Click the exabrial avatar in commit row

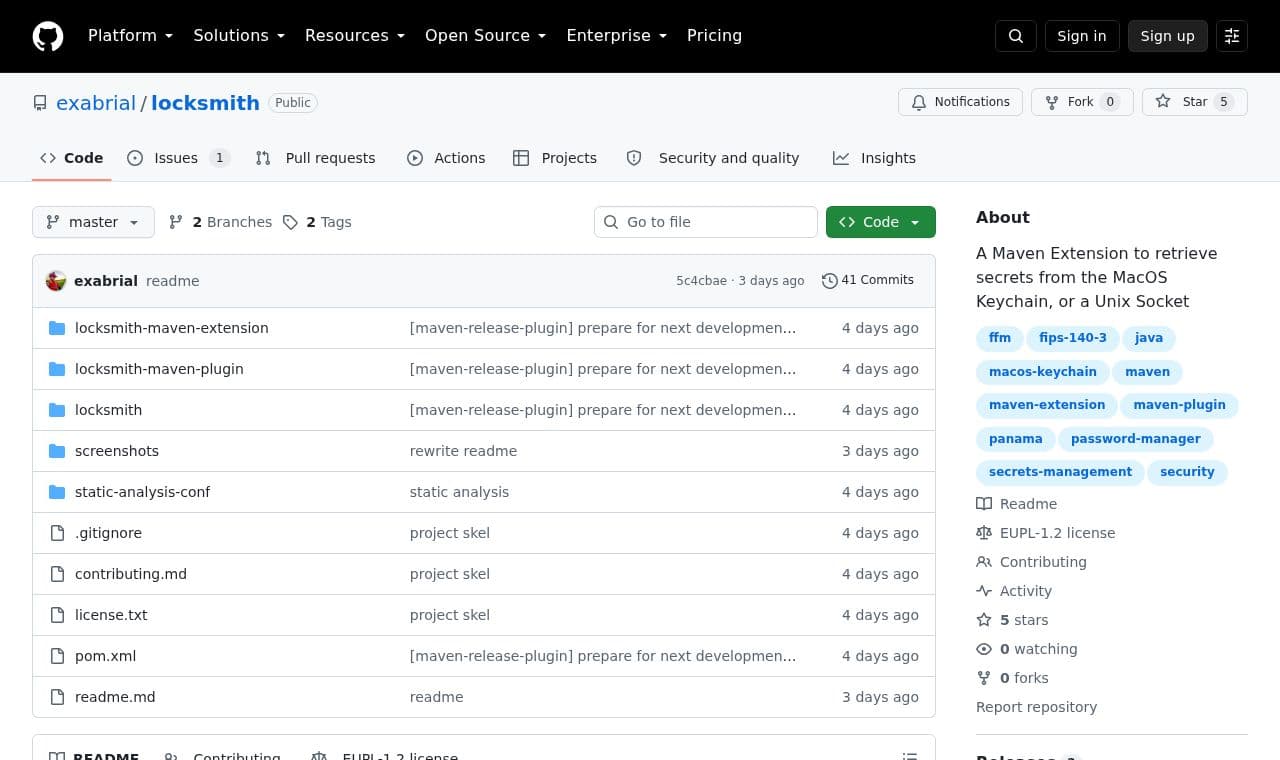pos(56,281)
